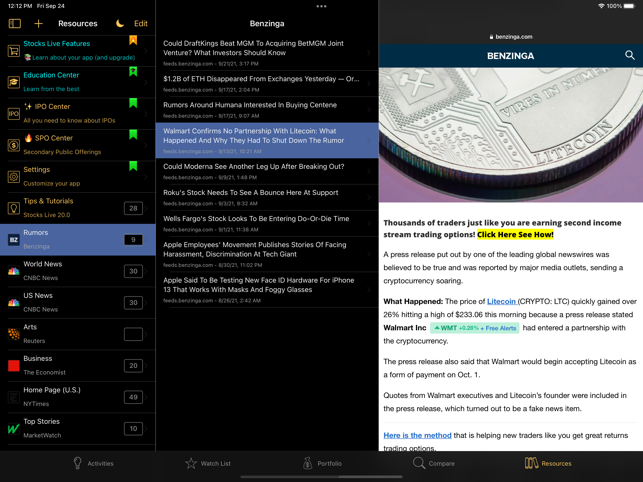
Task: Open Roku's Stock Needs To See A Bounce article
Action: [267, 197]
